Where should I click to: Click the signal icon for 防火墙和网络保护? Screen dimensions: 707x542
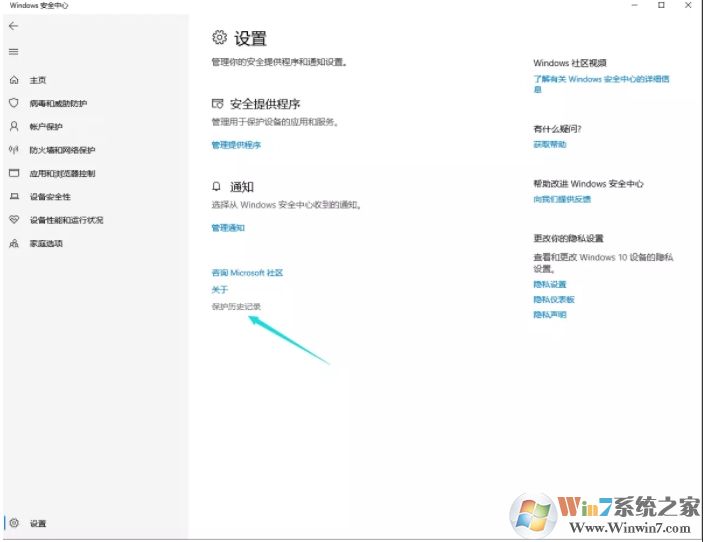(14, 150)
